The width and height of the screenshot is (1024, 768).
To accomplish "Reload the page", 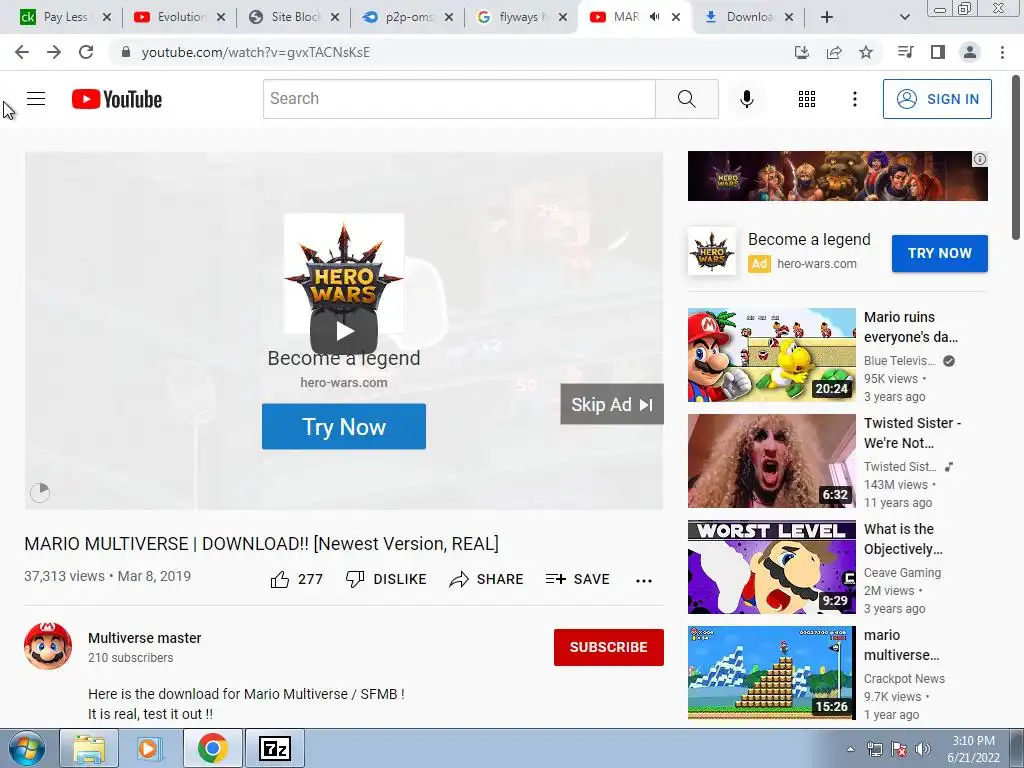I will [86, 52].
